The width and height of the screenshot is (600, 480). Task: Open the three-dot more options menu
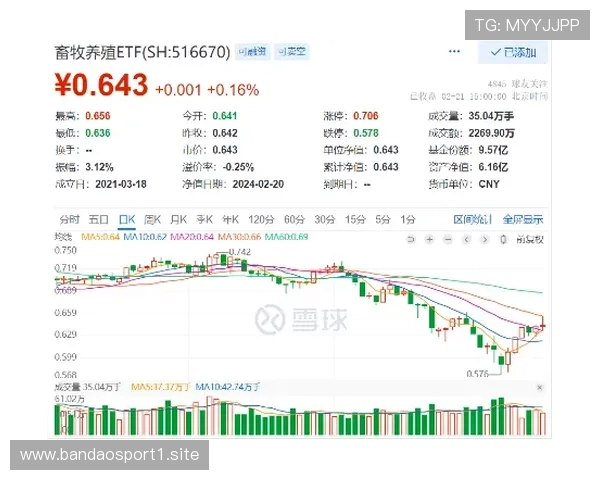454,51
